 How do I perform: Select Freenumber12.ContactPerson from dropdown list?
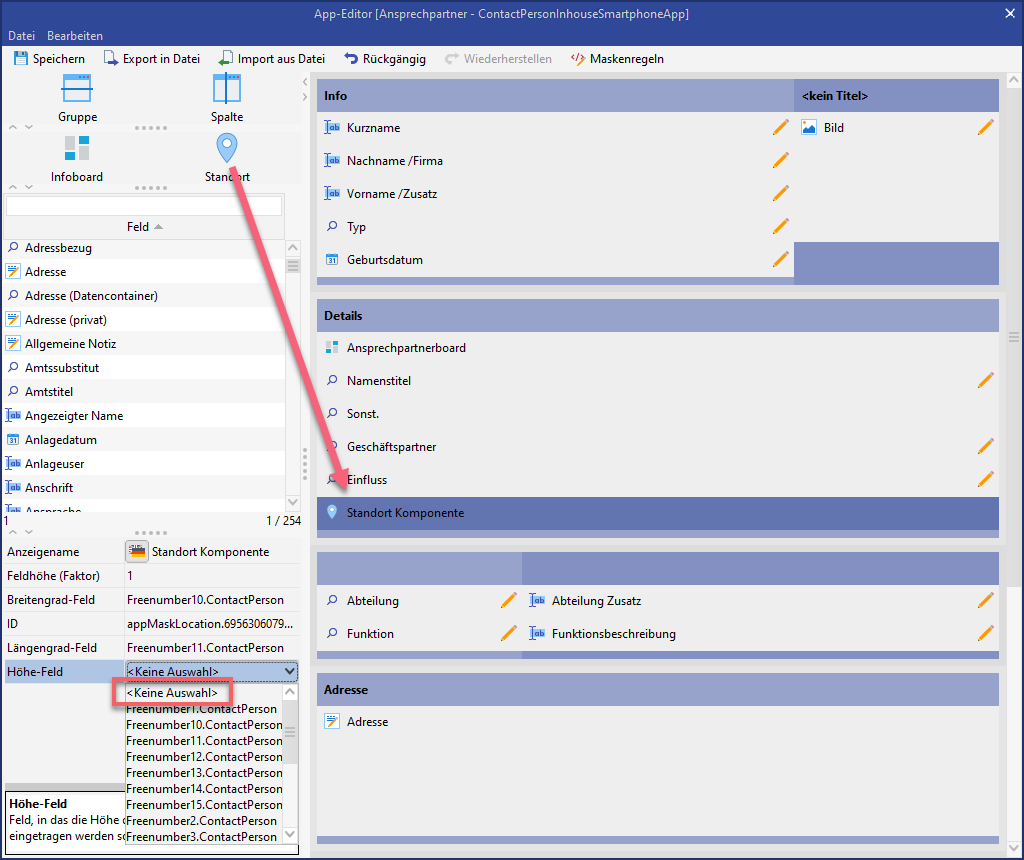pos(204,757)
